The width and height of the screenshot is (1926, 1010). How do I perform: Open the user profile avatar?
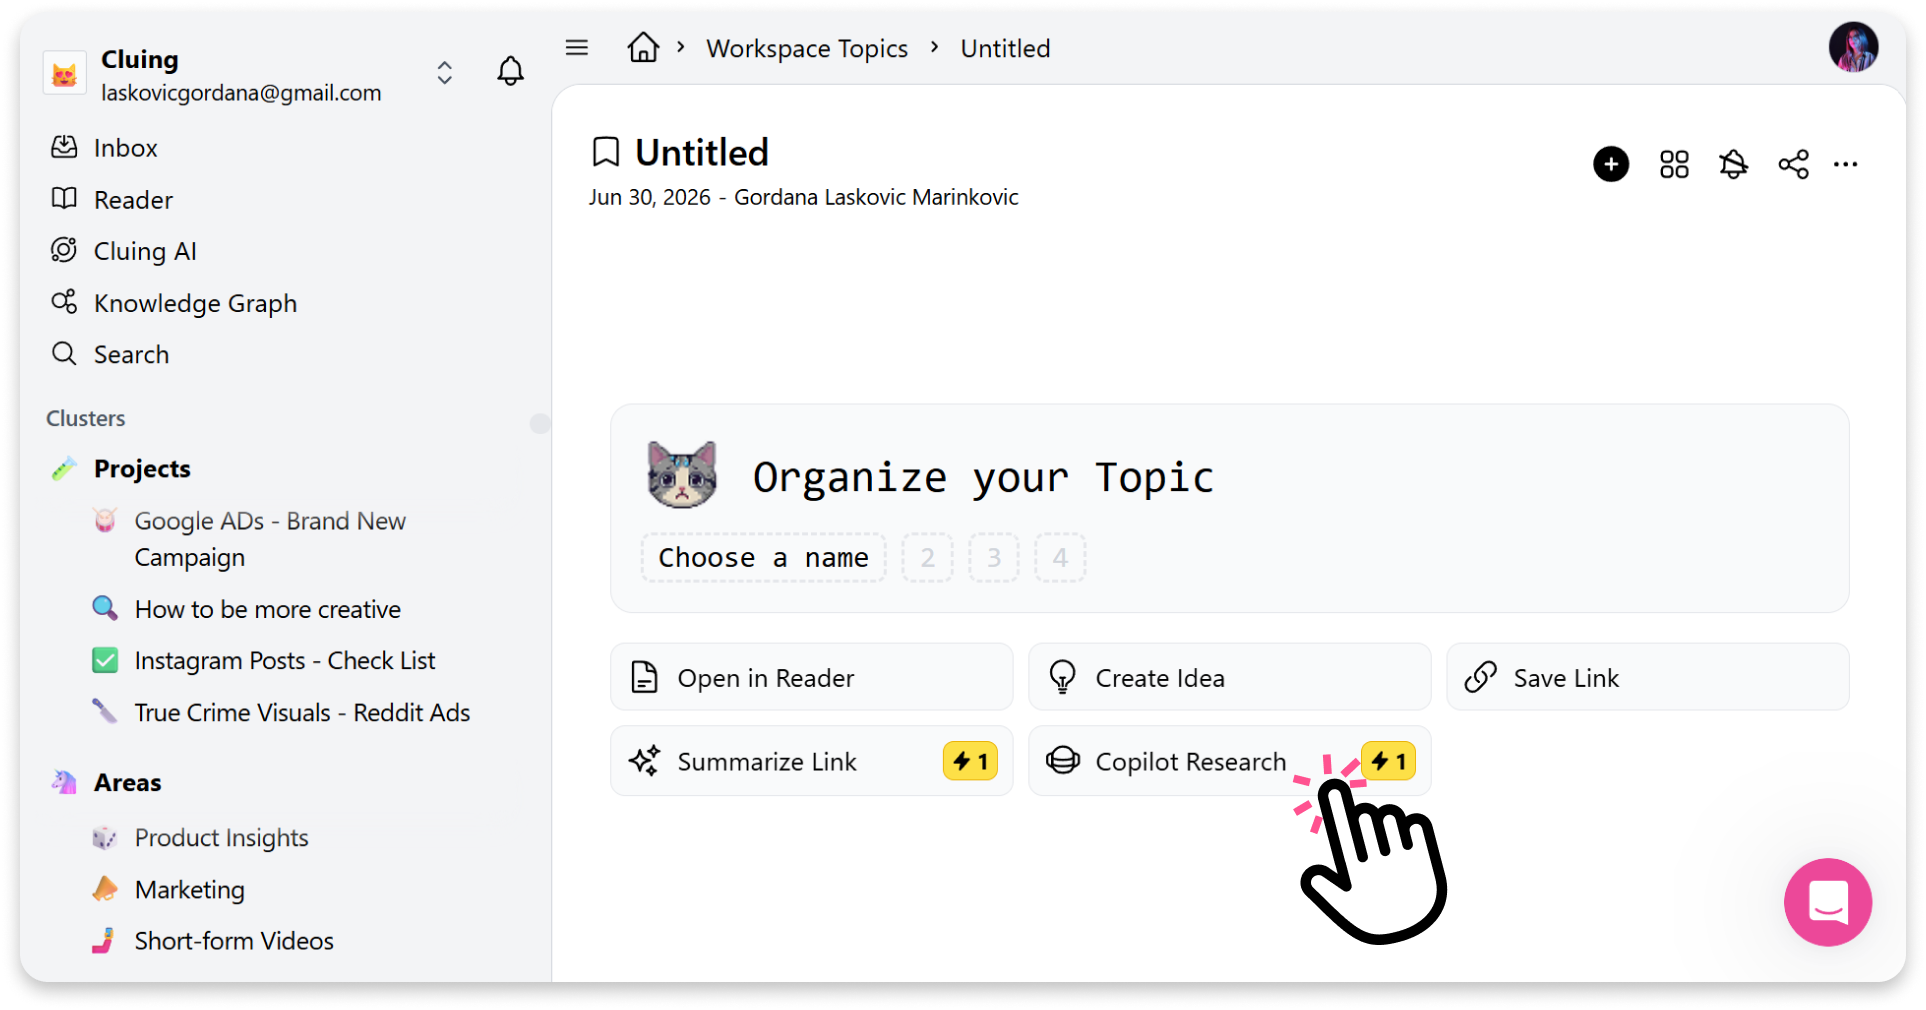(1853, 47)
